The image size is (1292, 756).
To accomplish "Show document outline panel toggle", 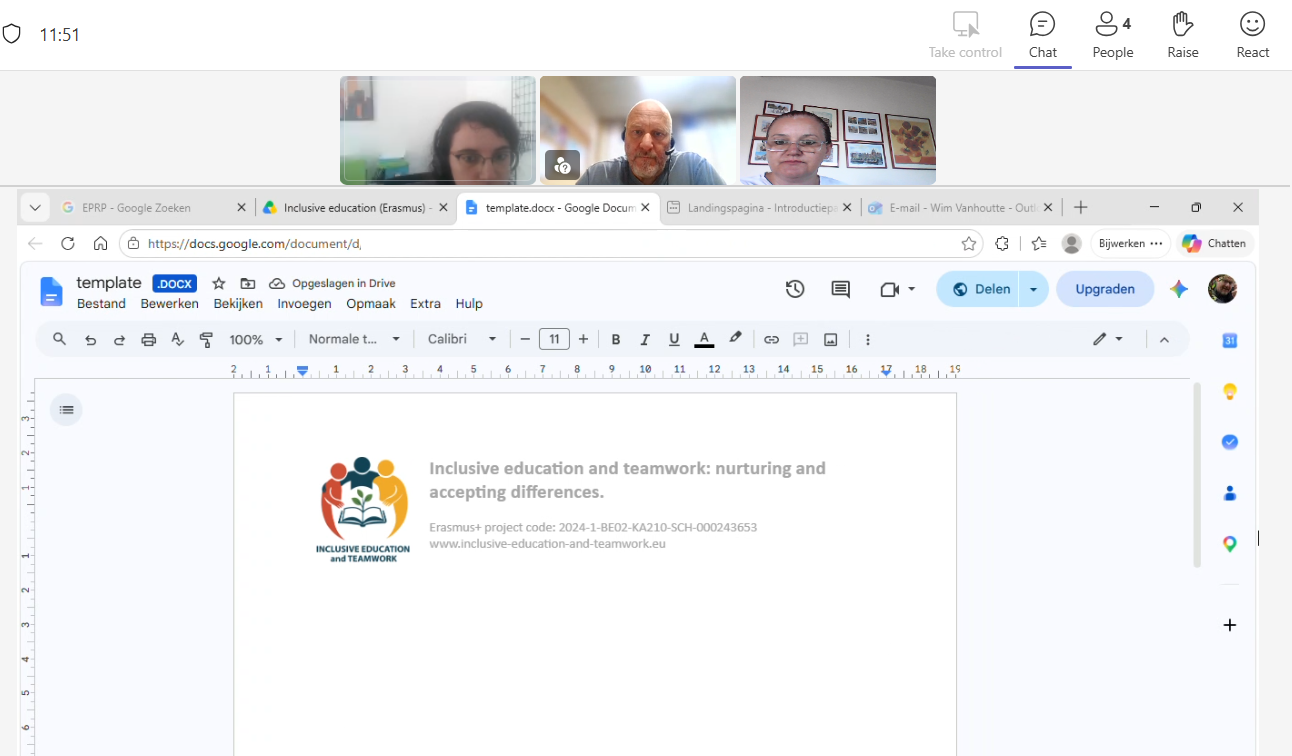I will coord(66,410).
